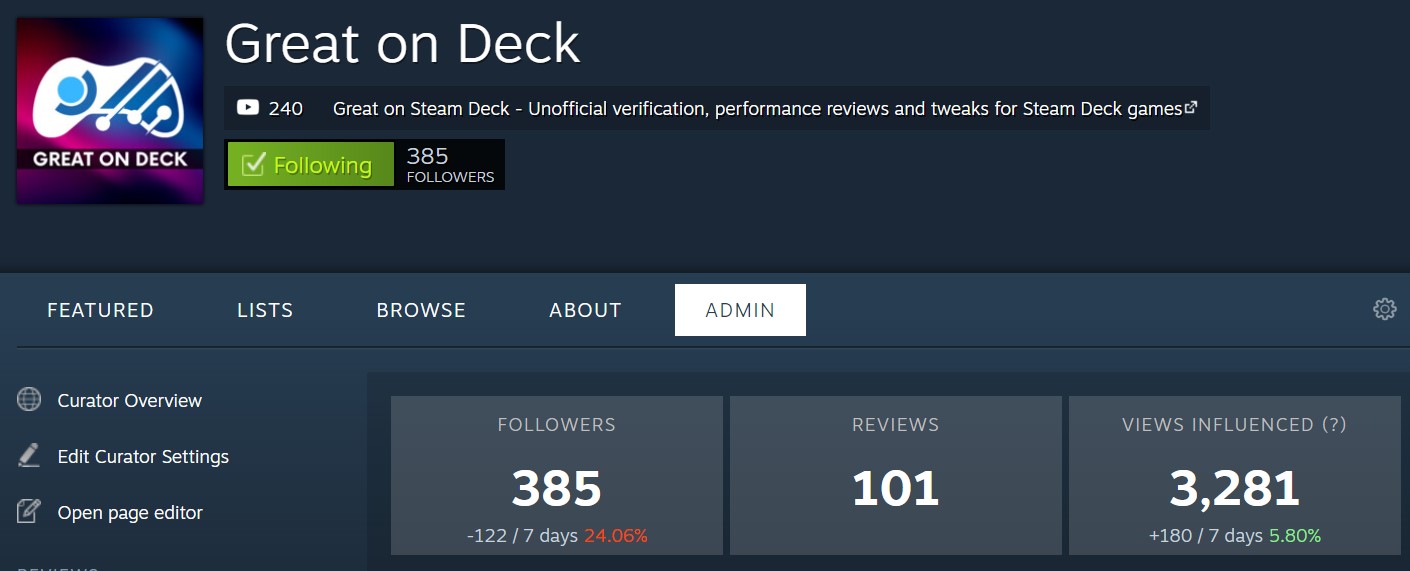The width and height of the screenshot is (1410, 571).
Task: Switch to the LISTS tab
Action: [x=265, y=310]
